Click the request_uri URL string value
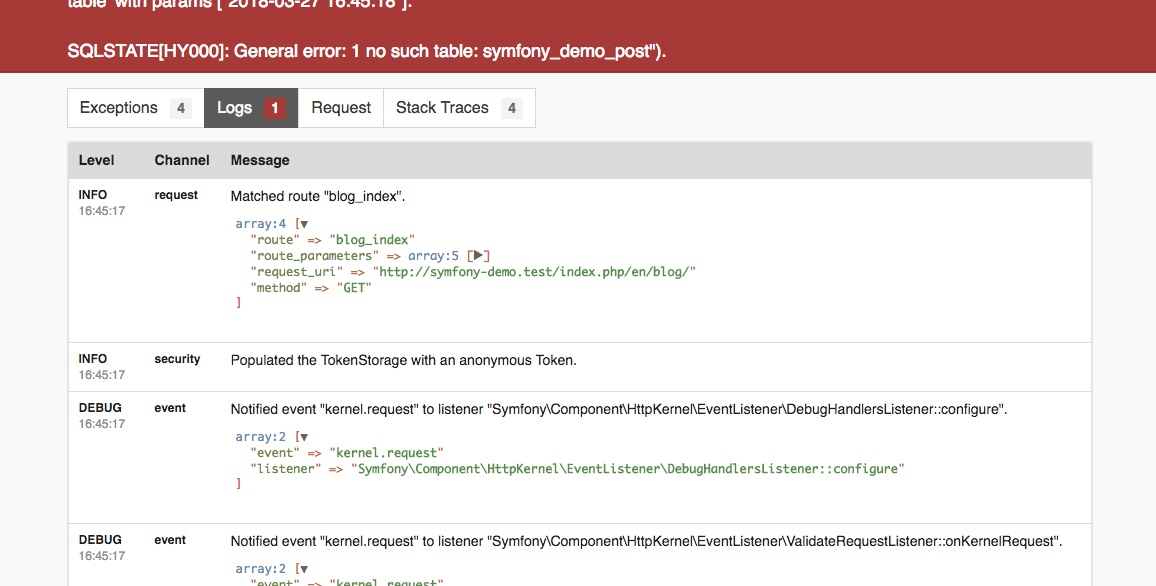 pyautogui.click(x=534, y=272)
